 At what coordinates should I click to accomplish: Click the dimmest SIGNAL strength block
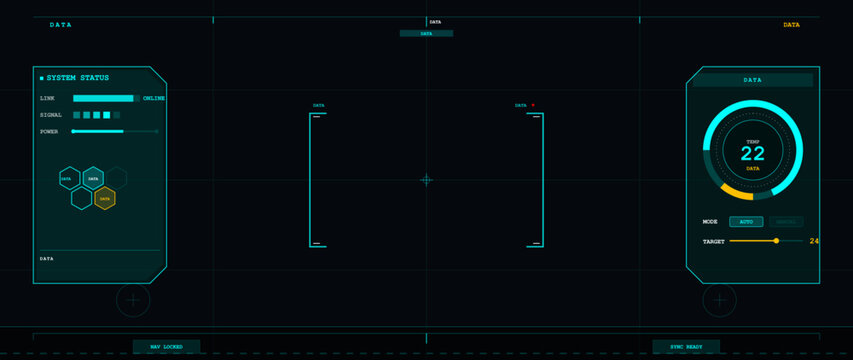(x=117, y=115)
